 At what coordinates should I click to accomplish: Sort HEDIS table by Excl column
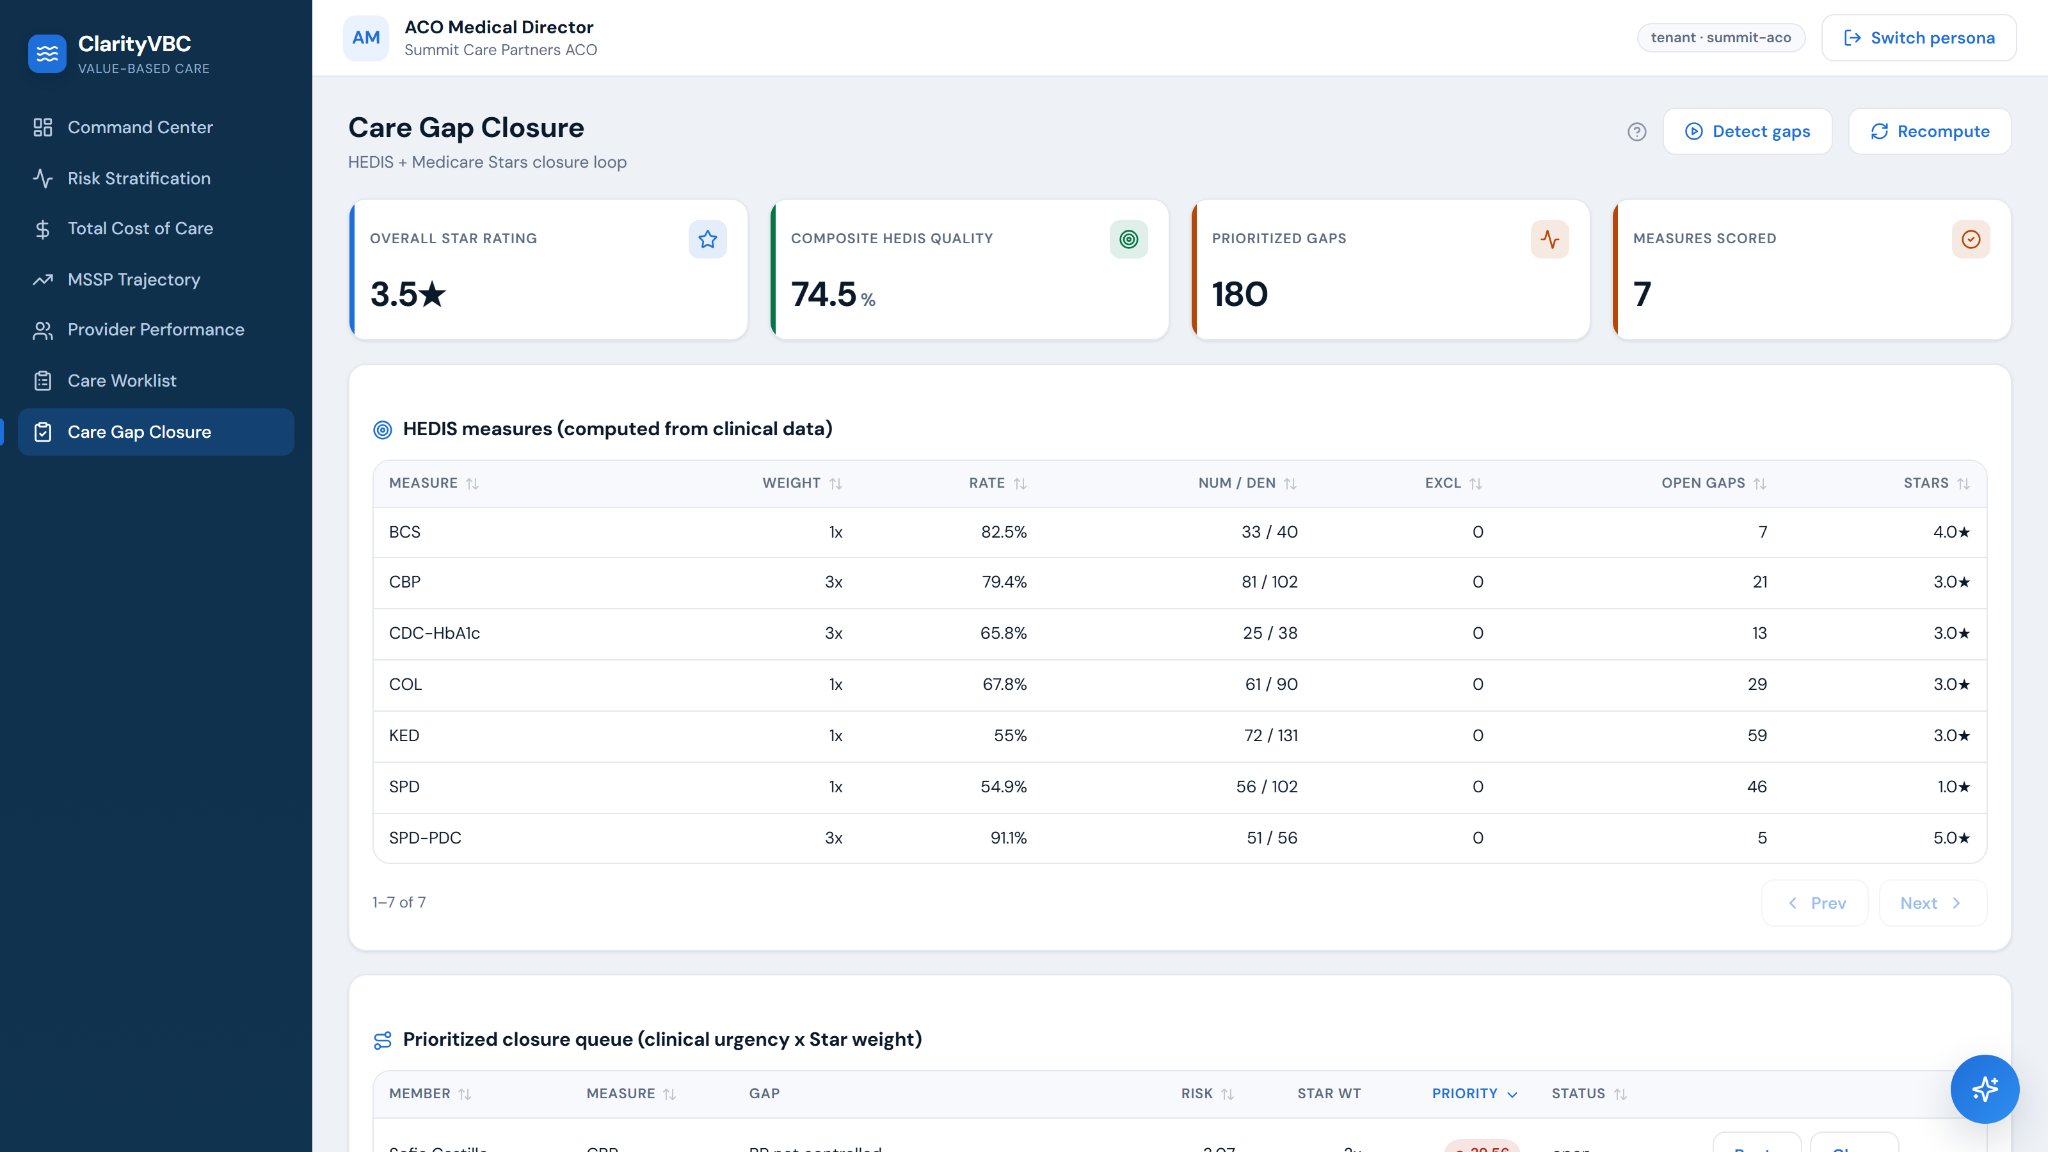pos(1475,484)
